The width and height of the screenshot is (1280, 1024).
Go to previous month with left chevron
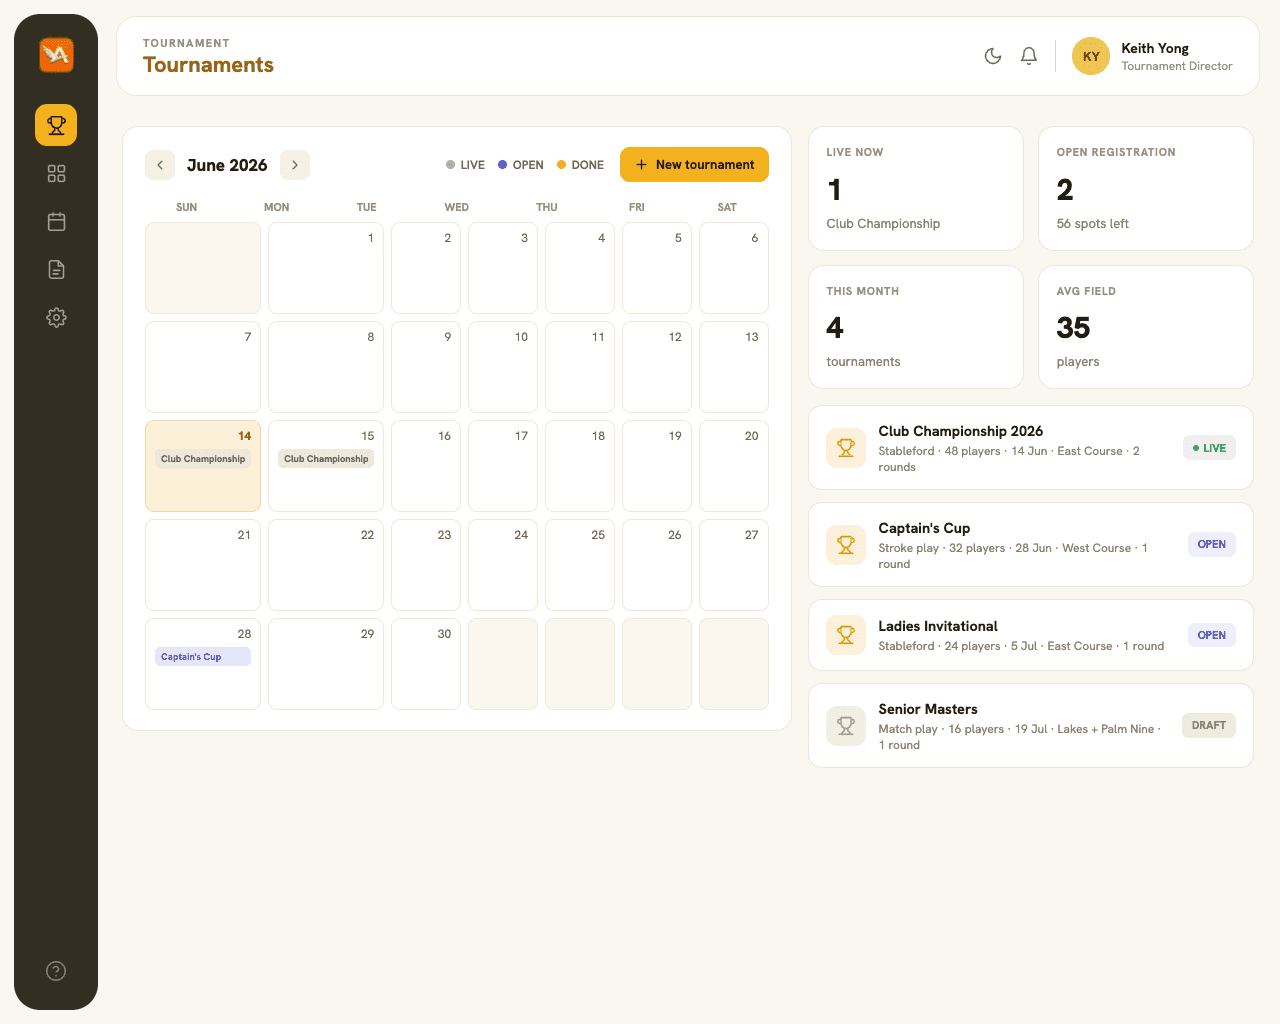[x=160, y=165]
